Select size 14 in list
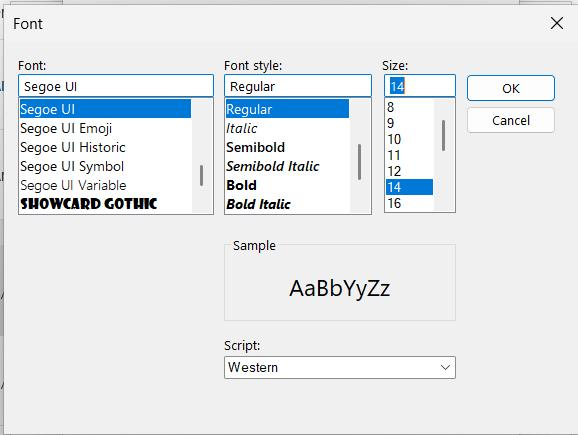 pyautogui.click(x=409, y=187)
